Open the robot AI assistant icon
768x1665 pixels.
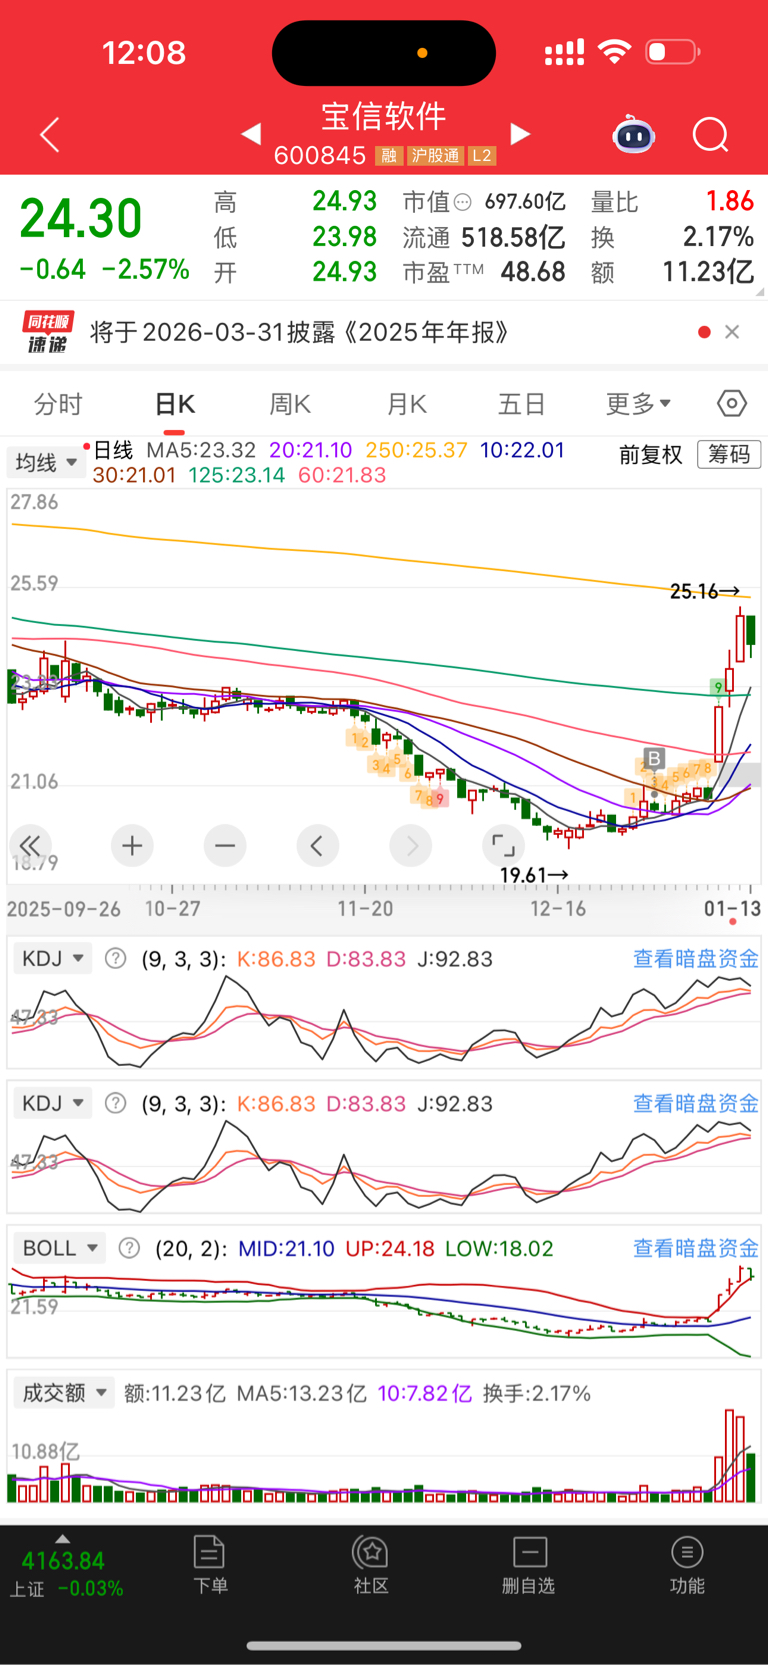(634, 134)
